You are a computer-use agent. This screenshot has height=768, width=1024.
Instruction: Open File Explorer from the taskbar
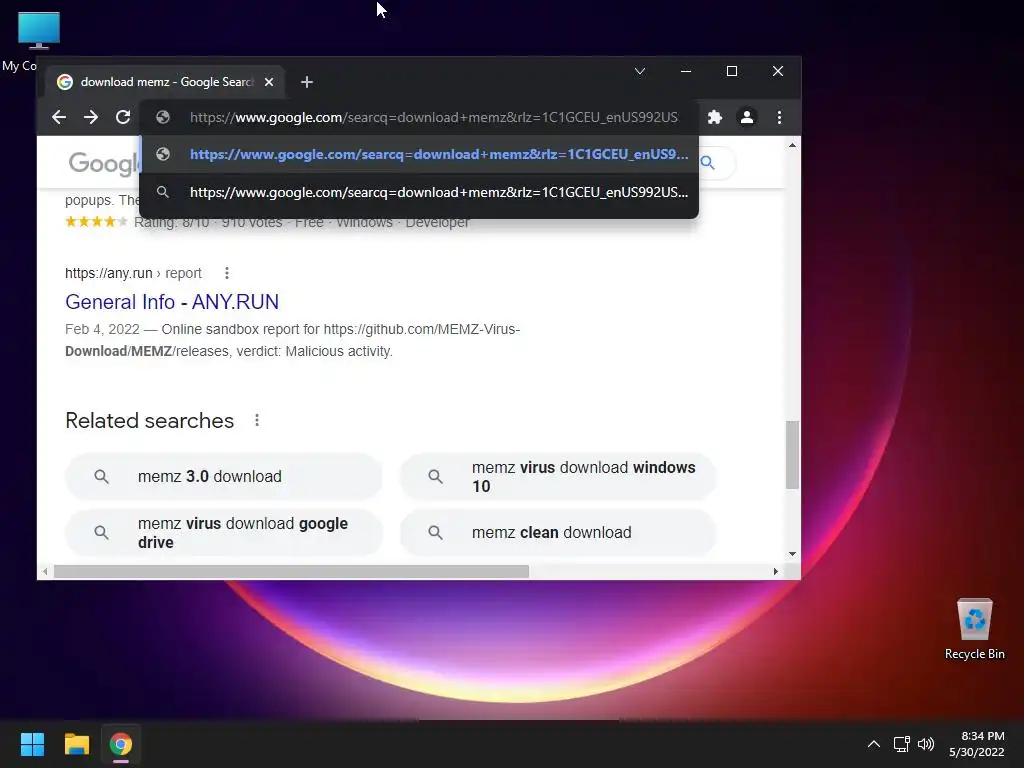pos(76,744)
